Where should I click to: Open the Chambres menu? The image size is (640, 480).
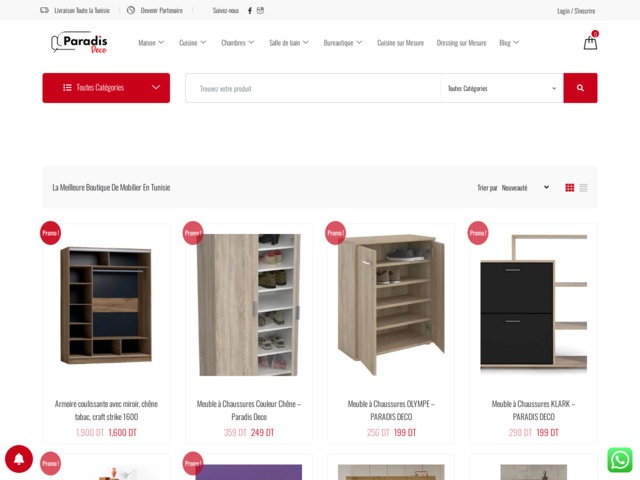coord(238,42)
